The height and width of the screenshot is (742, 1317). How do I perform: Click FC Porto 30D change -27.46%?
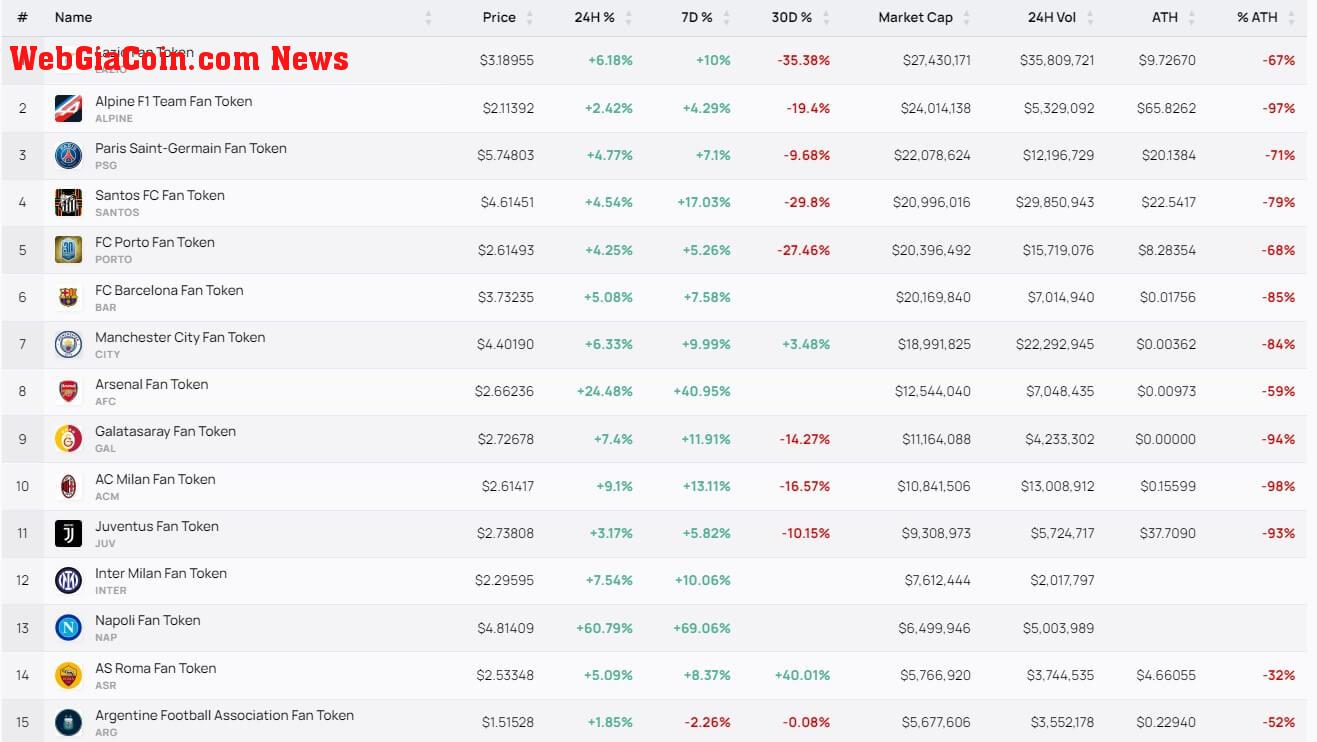click(803, 250)
